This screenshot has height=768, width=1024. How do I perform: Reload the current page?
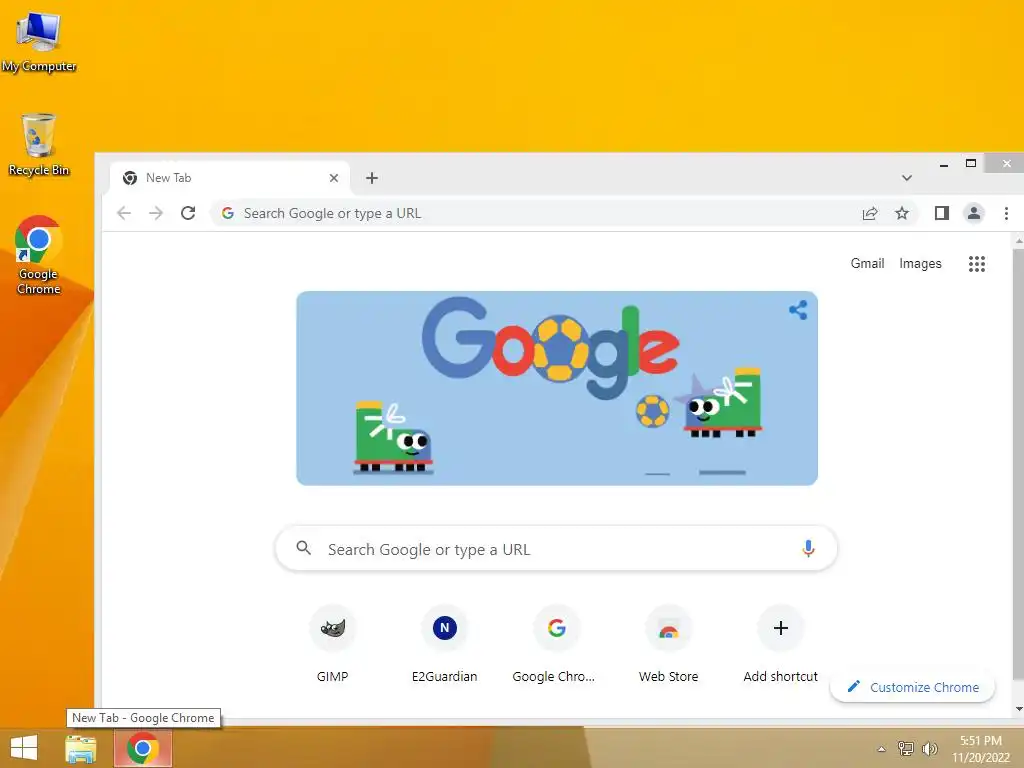click(188, 213)
